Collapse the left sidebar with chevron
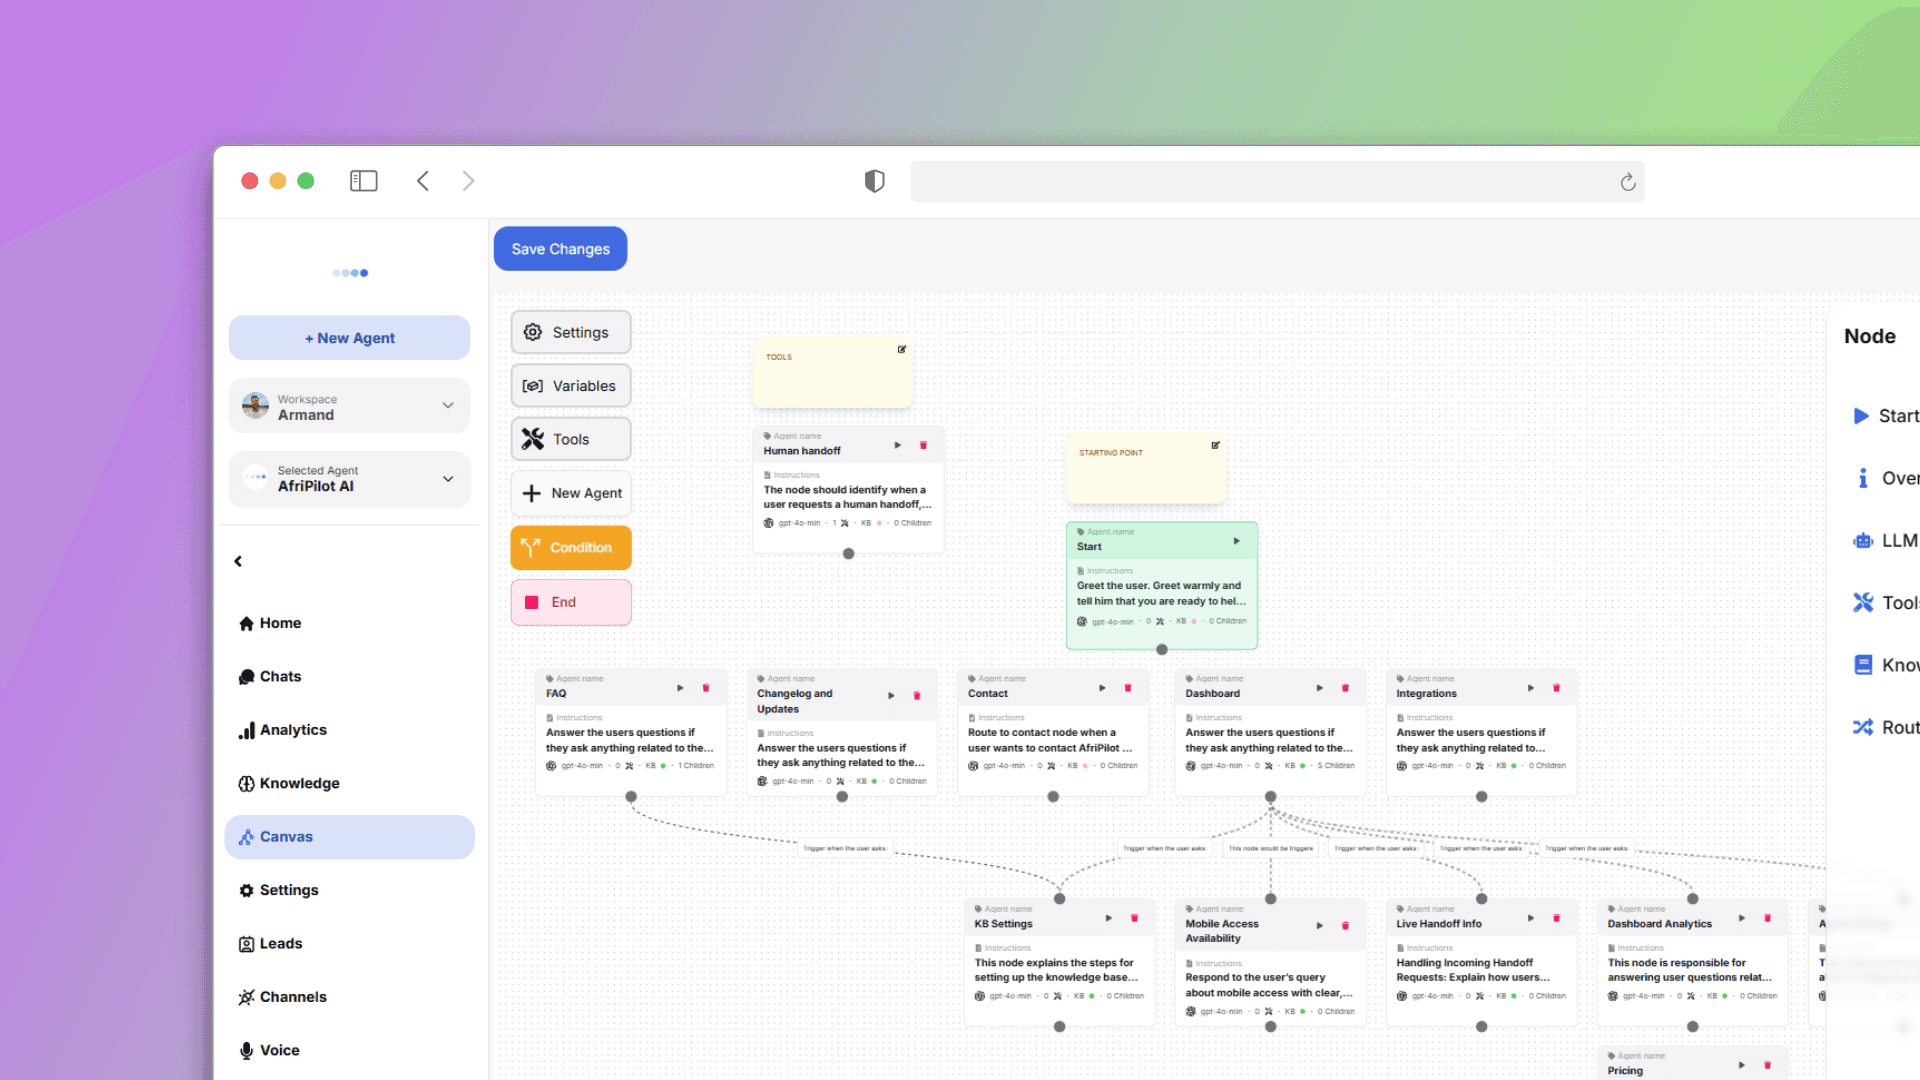 pyautogui.click(x=238, y=561)
